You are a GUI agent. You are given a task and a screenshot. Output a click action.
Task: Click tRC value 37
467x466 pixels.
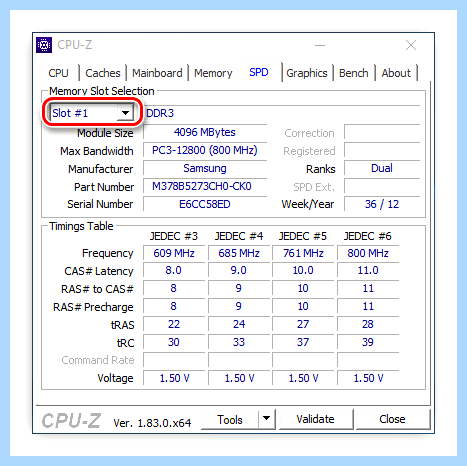point(303,342)
